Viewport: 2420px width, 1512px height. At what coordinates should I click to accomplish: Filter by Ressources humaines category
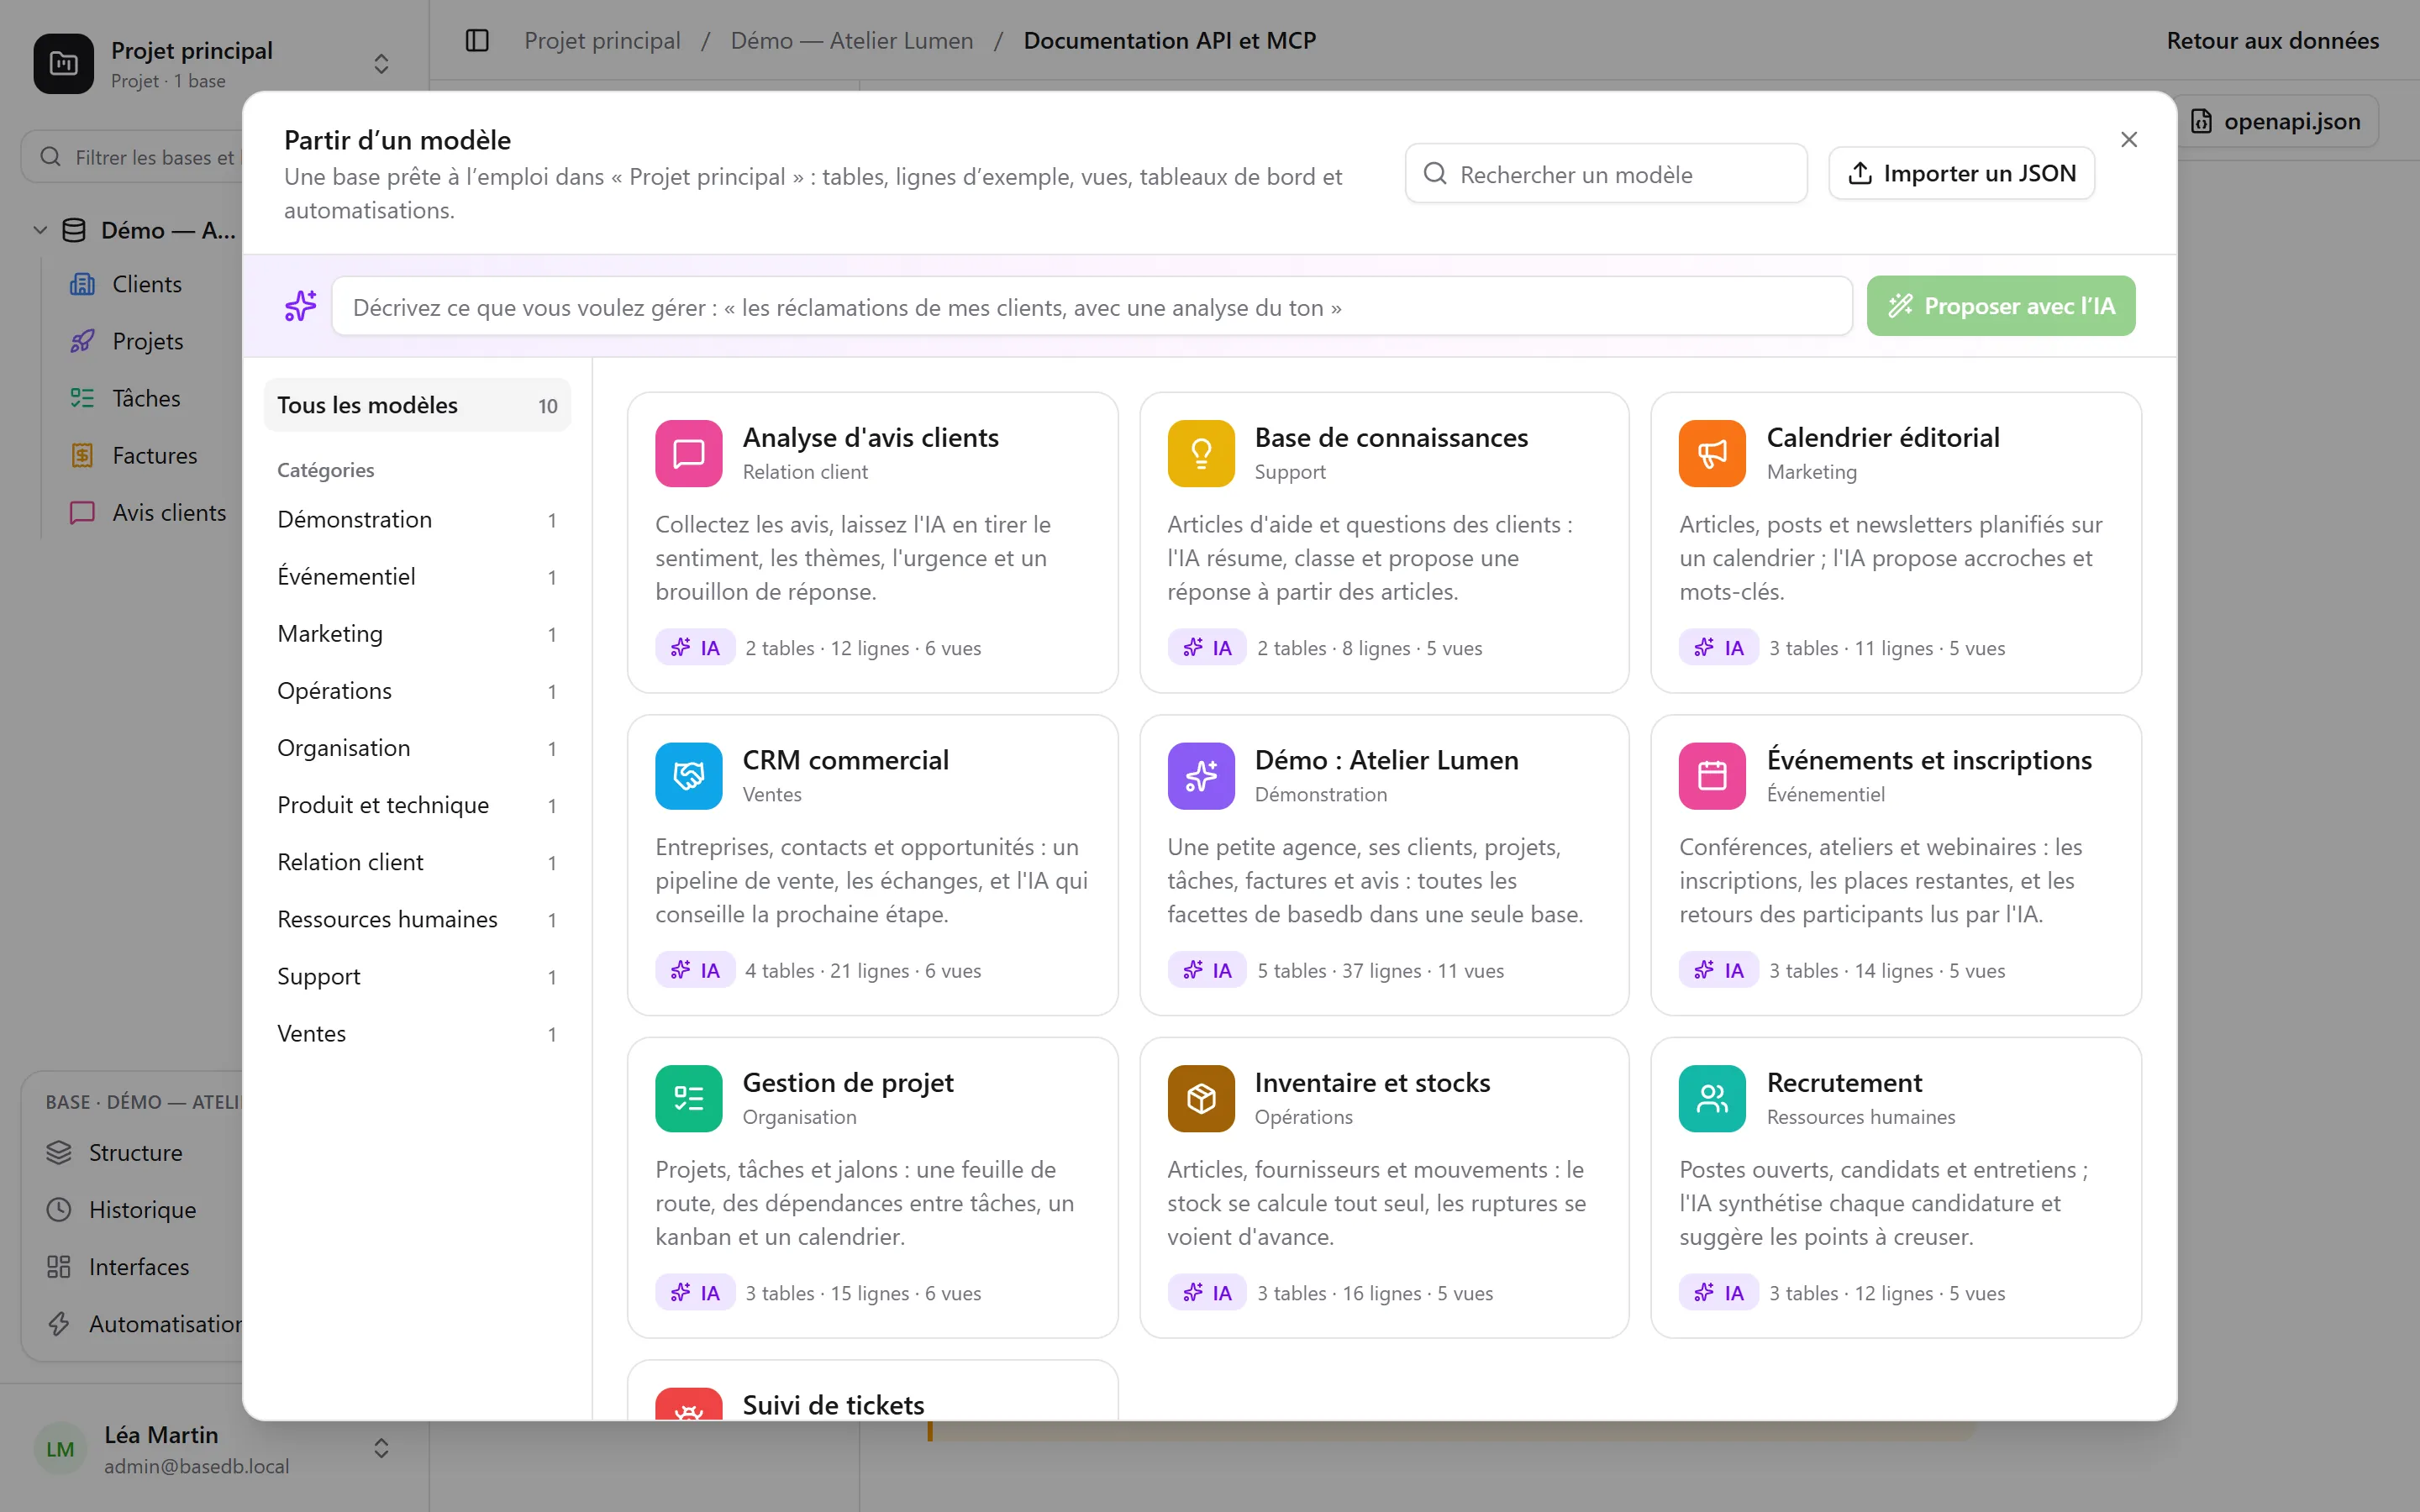coord(417,919)
